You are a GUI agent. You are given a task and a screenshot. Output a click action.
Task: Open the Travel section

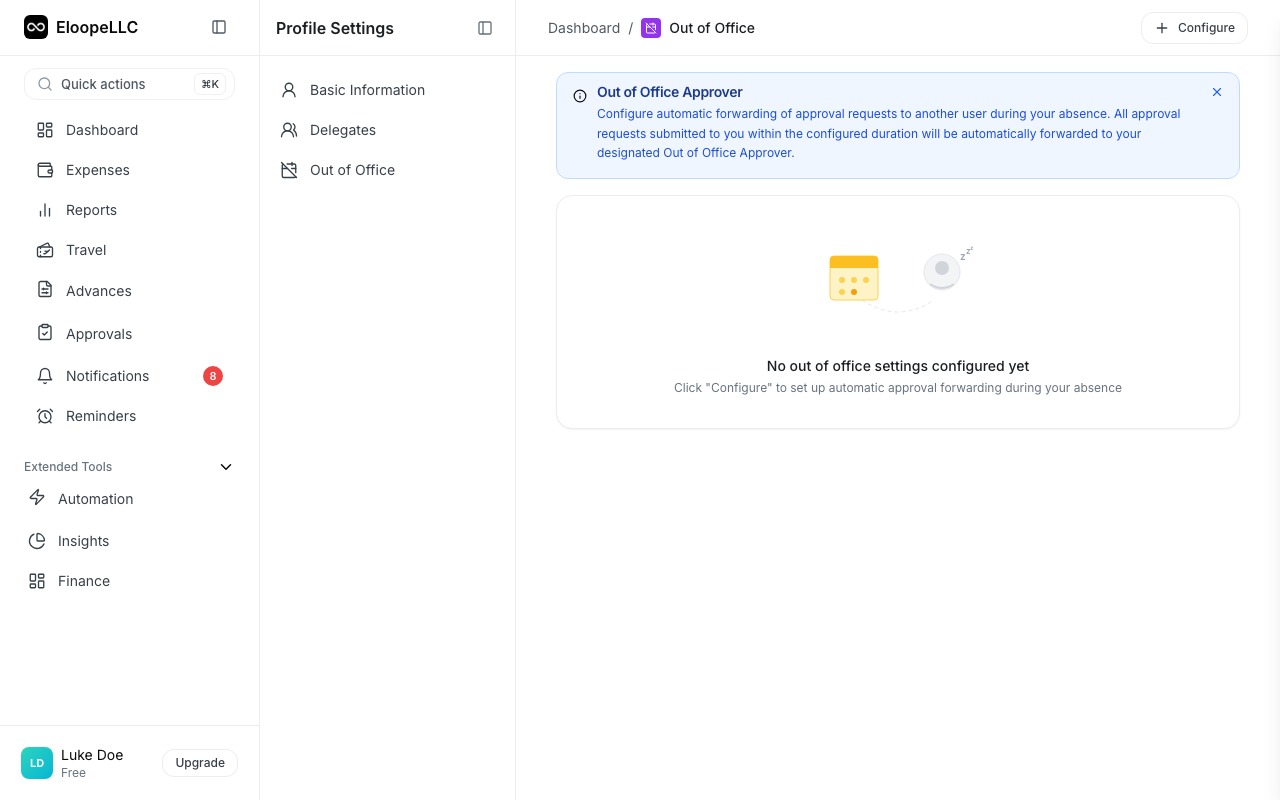pos(86,250)
